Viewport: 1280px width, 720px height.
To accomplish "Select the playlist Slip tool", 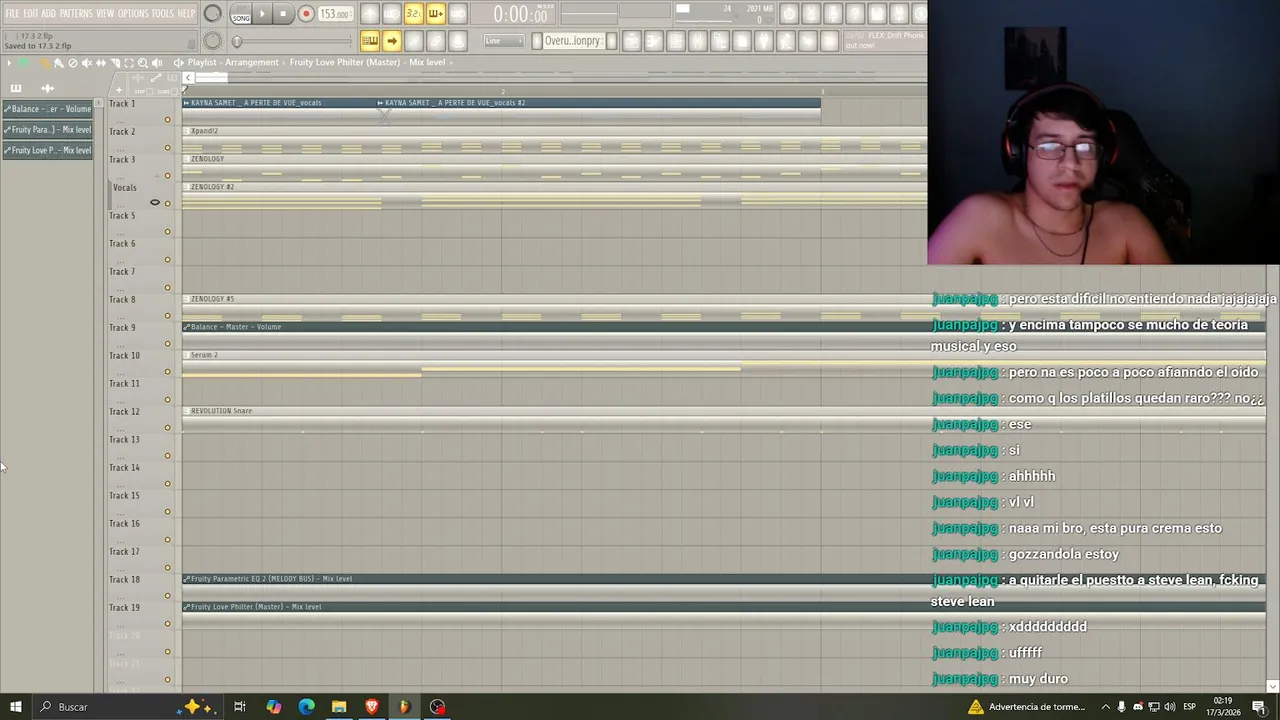I will pyautogui.click(x=101, y=63).
